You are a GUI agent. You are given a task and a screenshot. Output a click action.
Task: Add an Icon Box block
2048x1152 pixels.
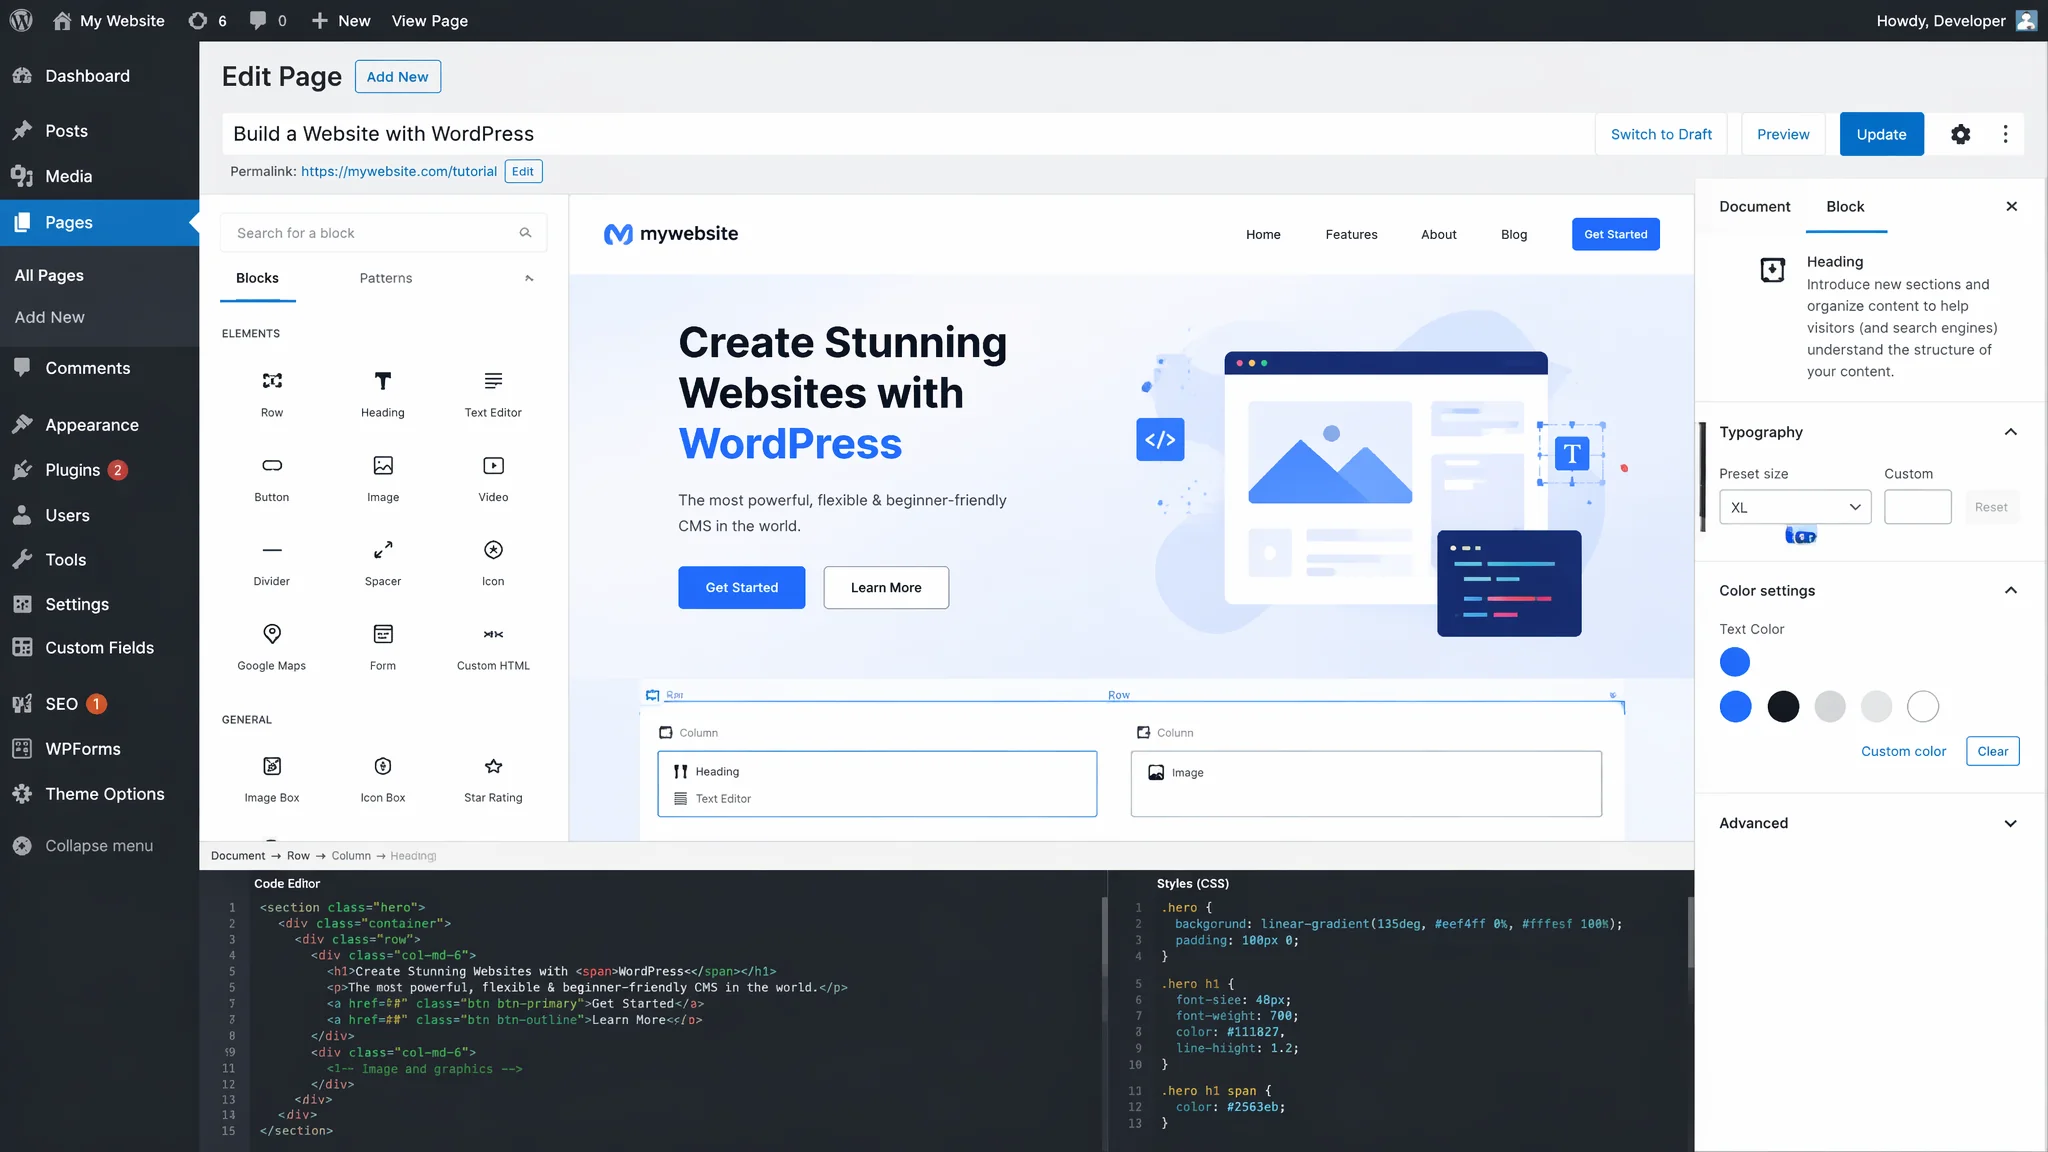point(383,778)
